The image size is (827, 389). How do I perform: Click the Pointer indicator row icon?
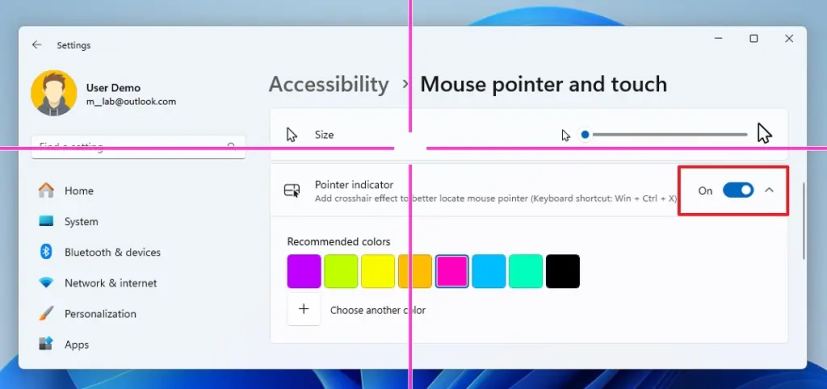click(x=292, y=190)
